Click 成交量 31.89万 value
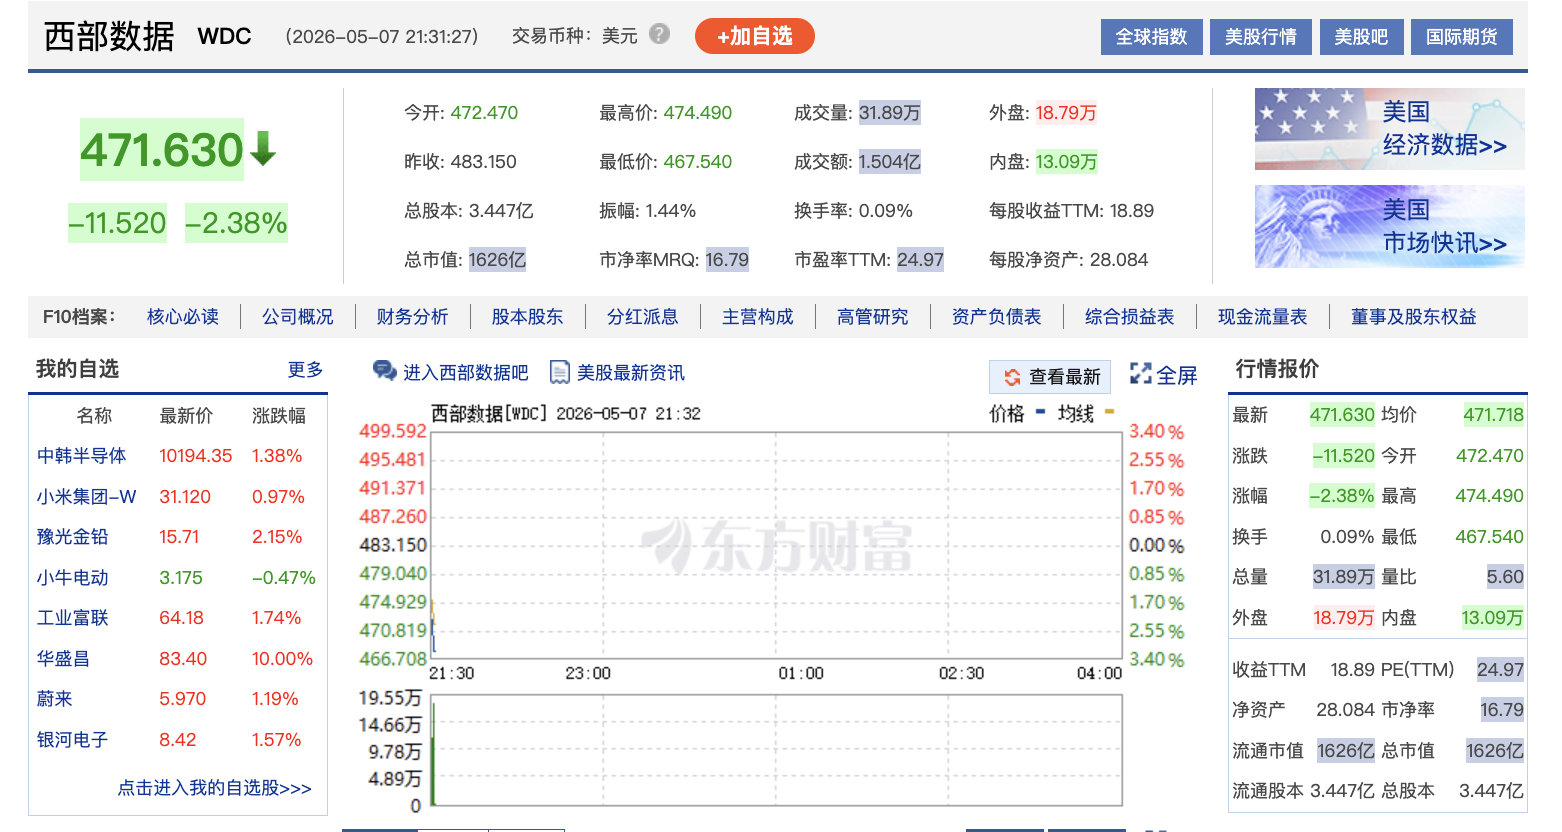Screen dimensions: 1562x832 889,113
